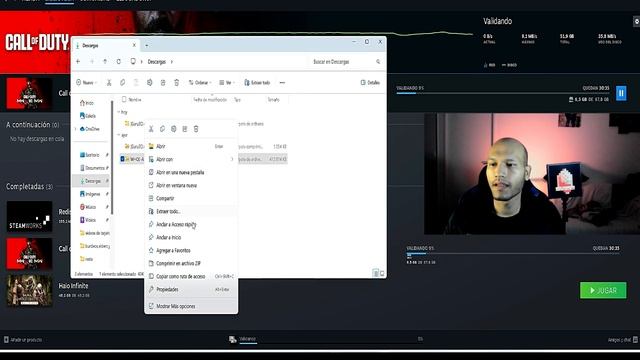Image resolution: width=640 pixels, height=360 pixels.
Task: Choose Anclar a Inicio
Action: tap(191, 237)
